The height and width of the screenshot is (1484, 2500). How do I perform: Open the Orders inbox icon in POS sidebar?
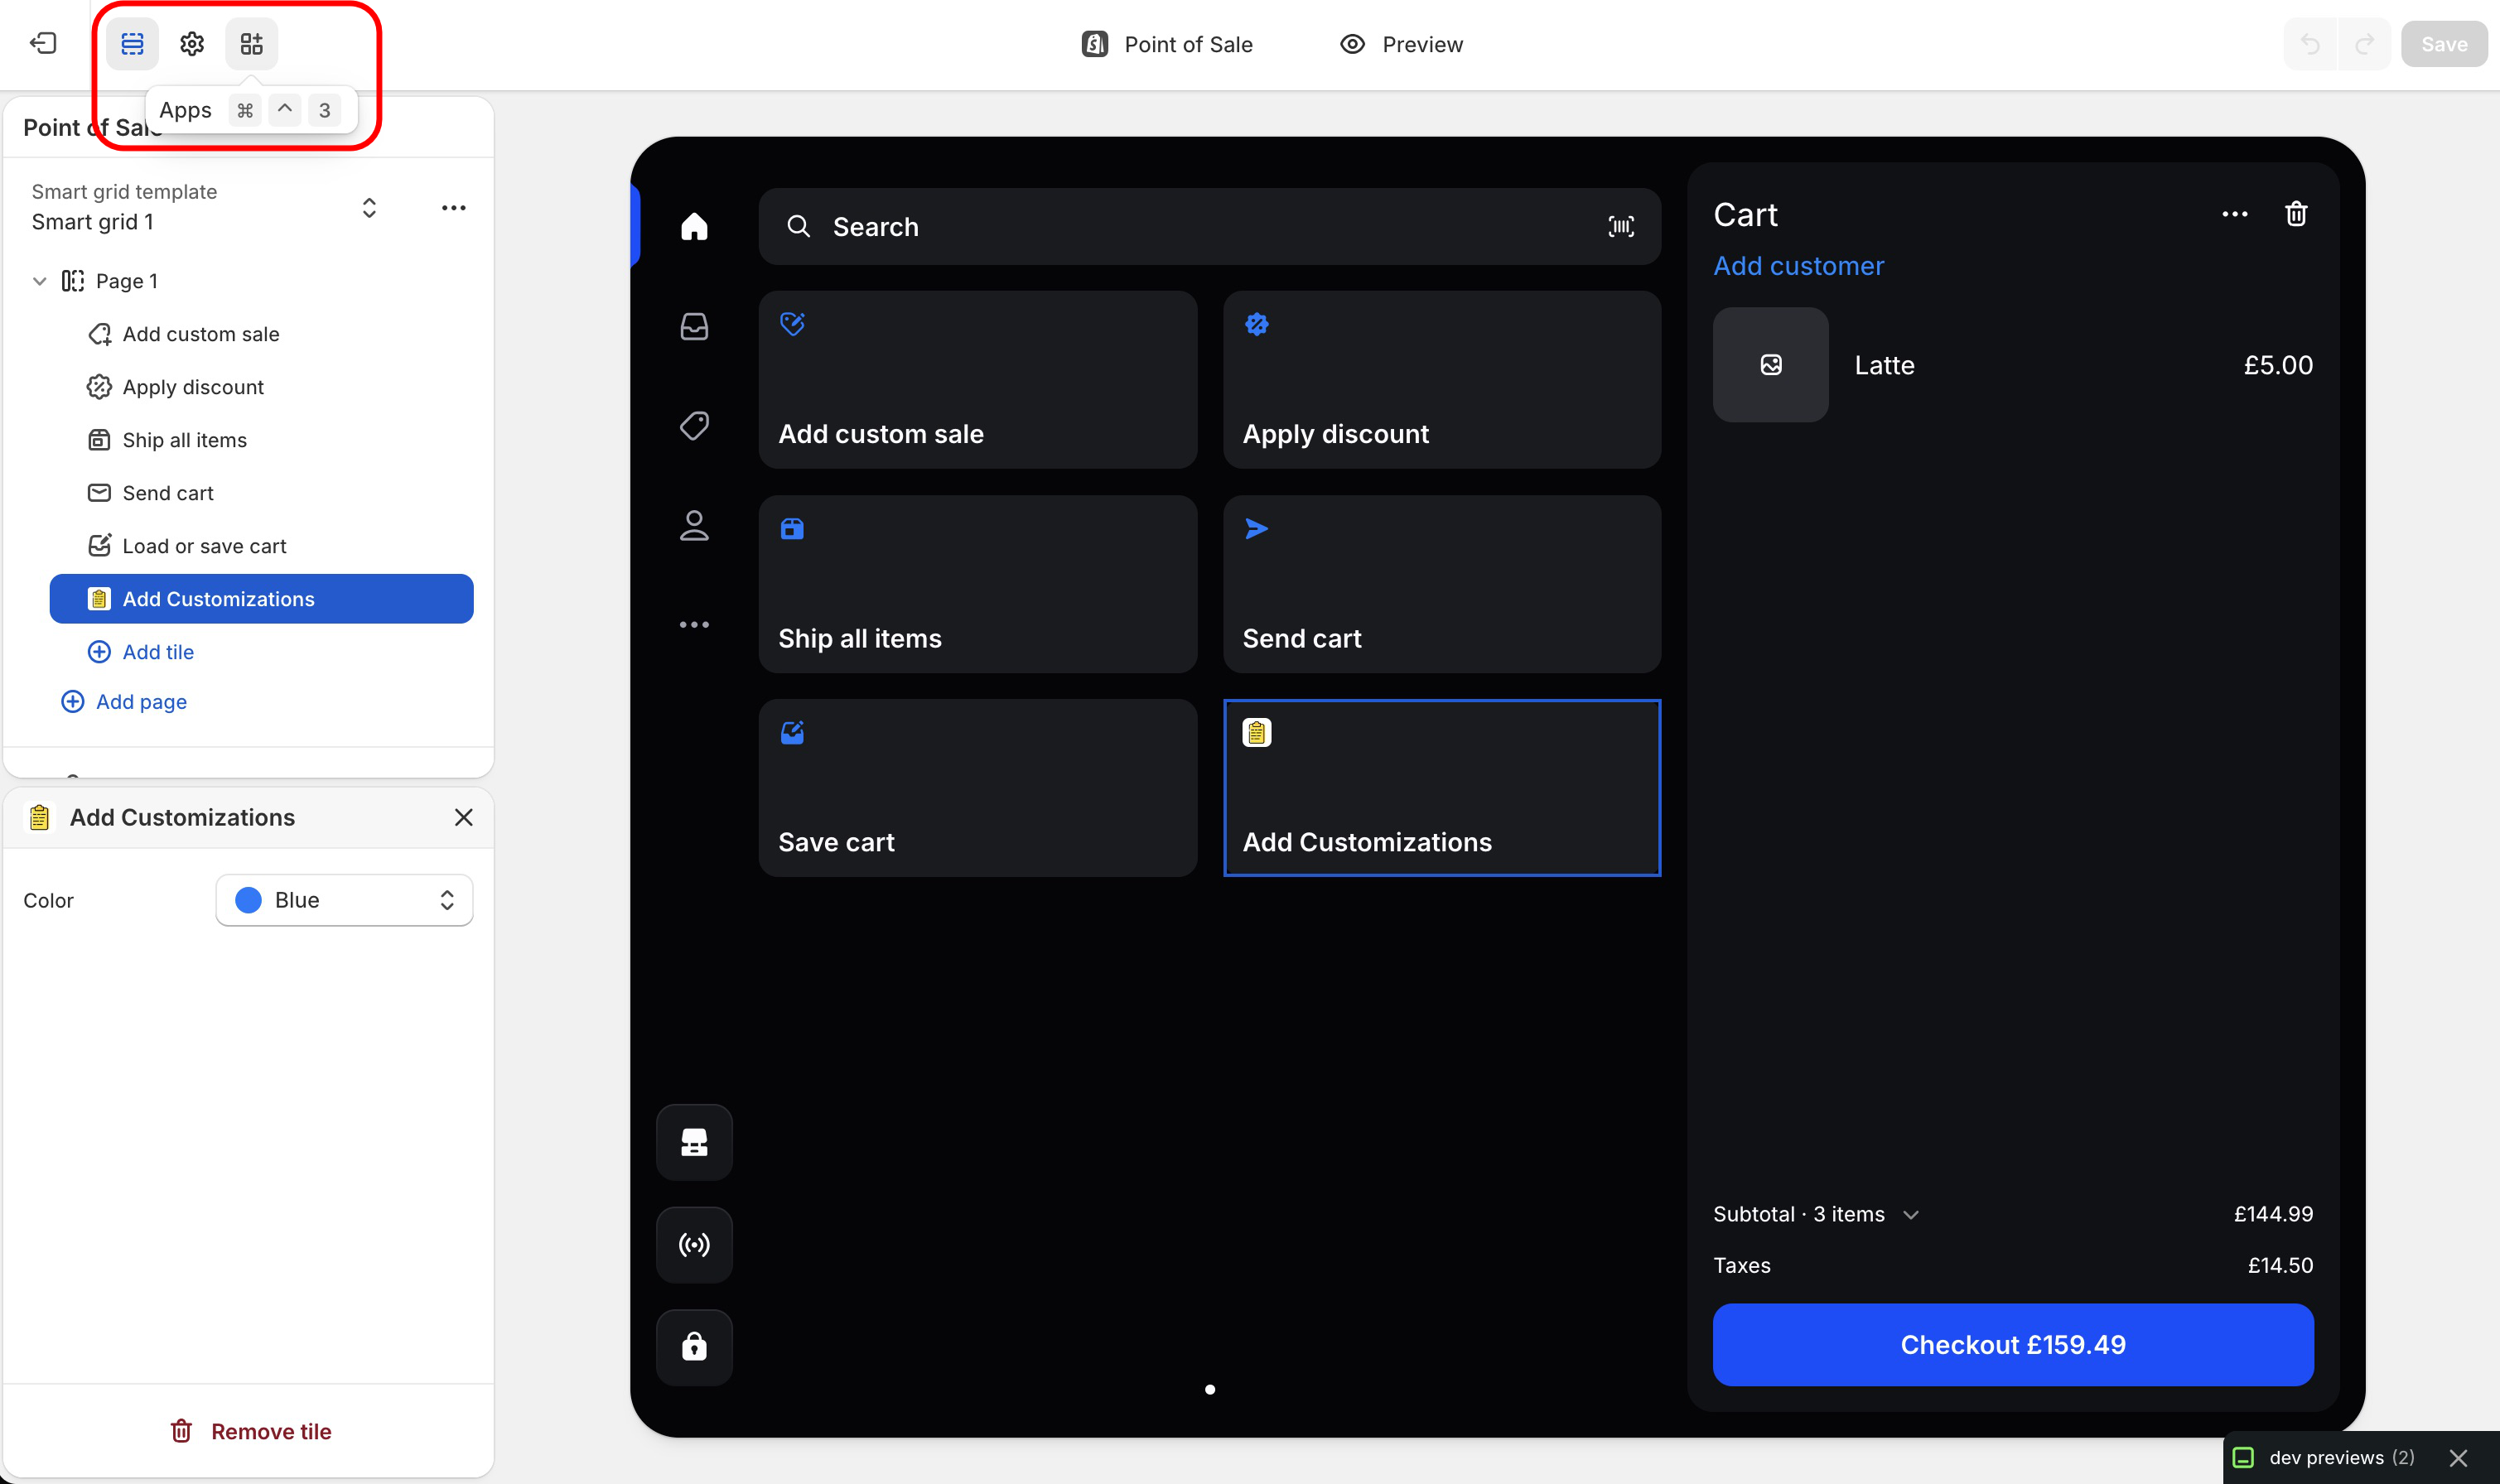[x=694, y=326]
